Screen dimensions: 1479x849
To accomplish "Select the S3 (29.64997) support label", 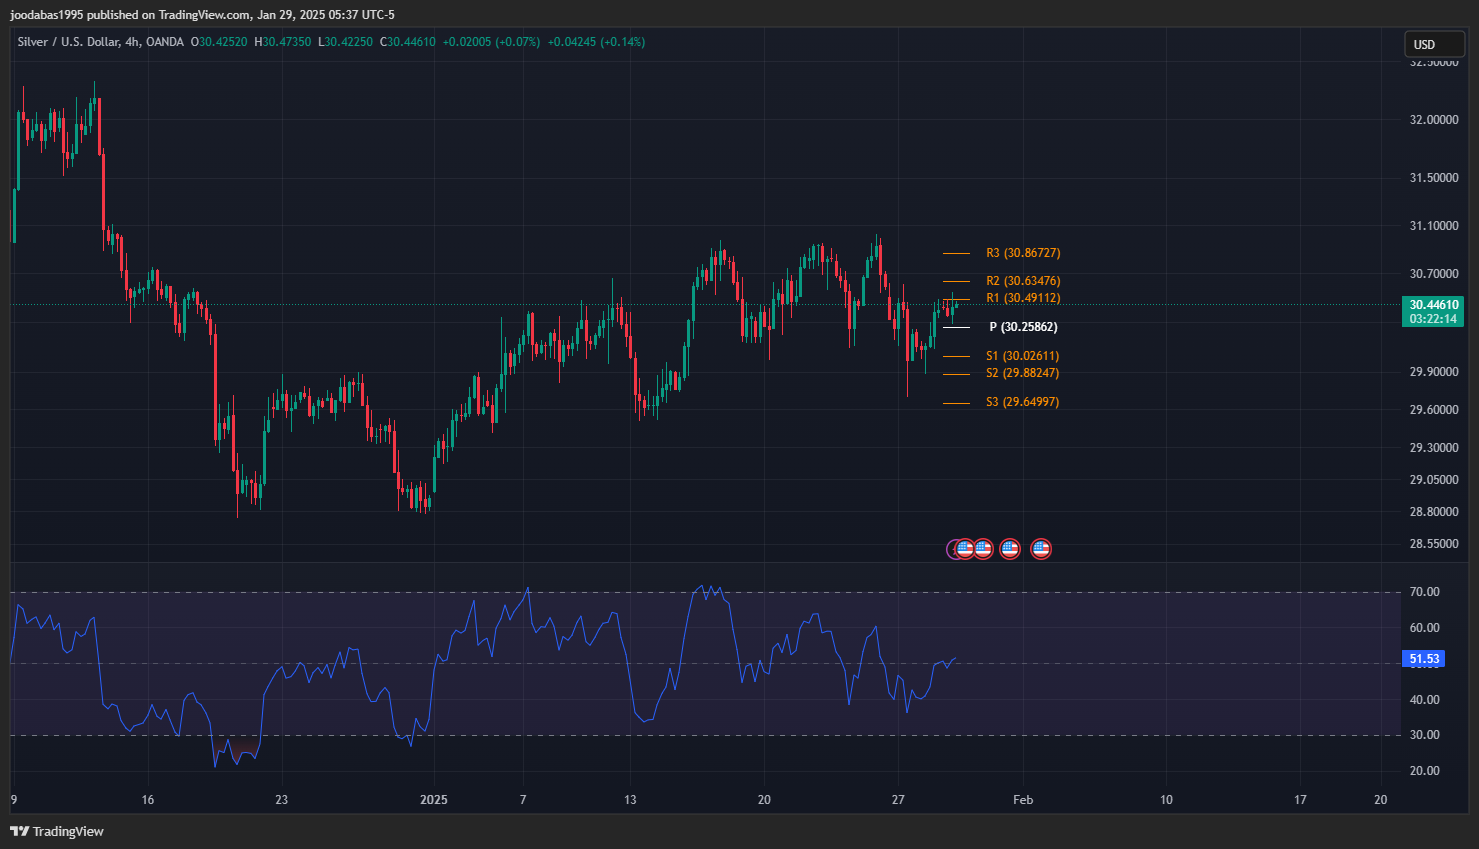I will point(1022,402).
